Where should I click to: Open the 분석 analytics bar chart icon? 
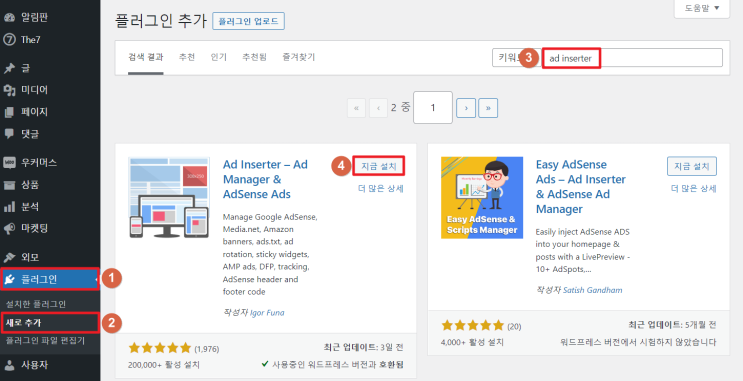(9, 207)
